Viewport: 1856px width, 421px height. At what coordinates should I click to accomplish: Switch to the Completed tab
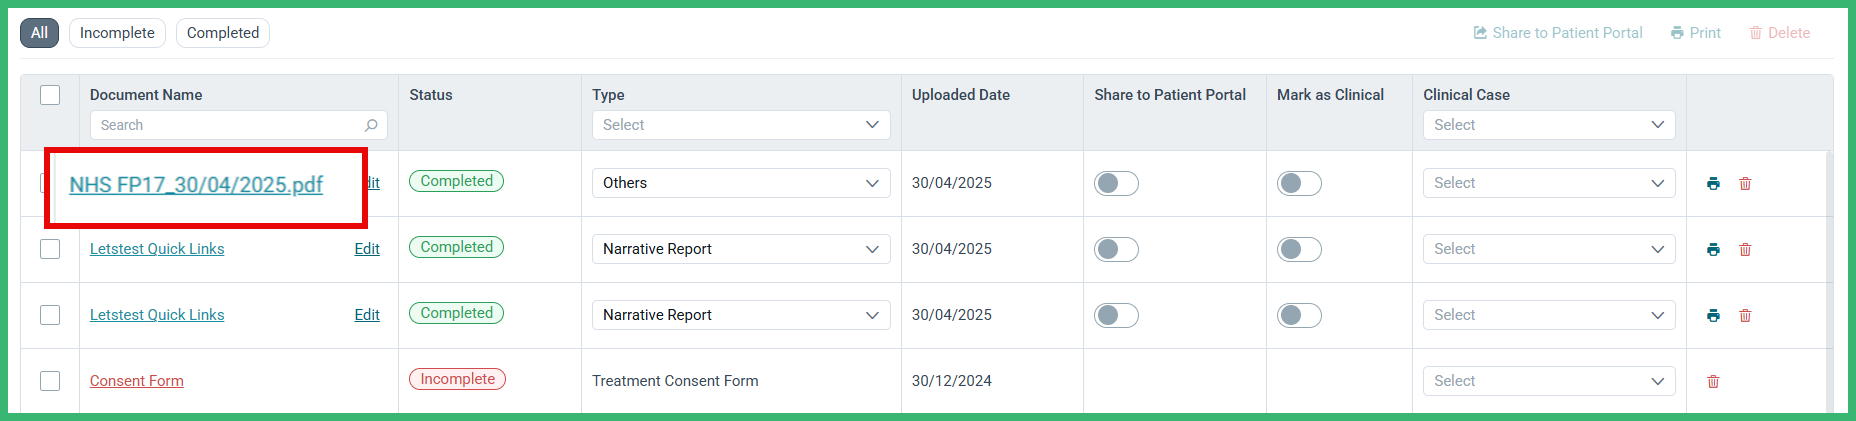tap(223, 33)
